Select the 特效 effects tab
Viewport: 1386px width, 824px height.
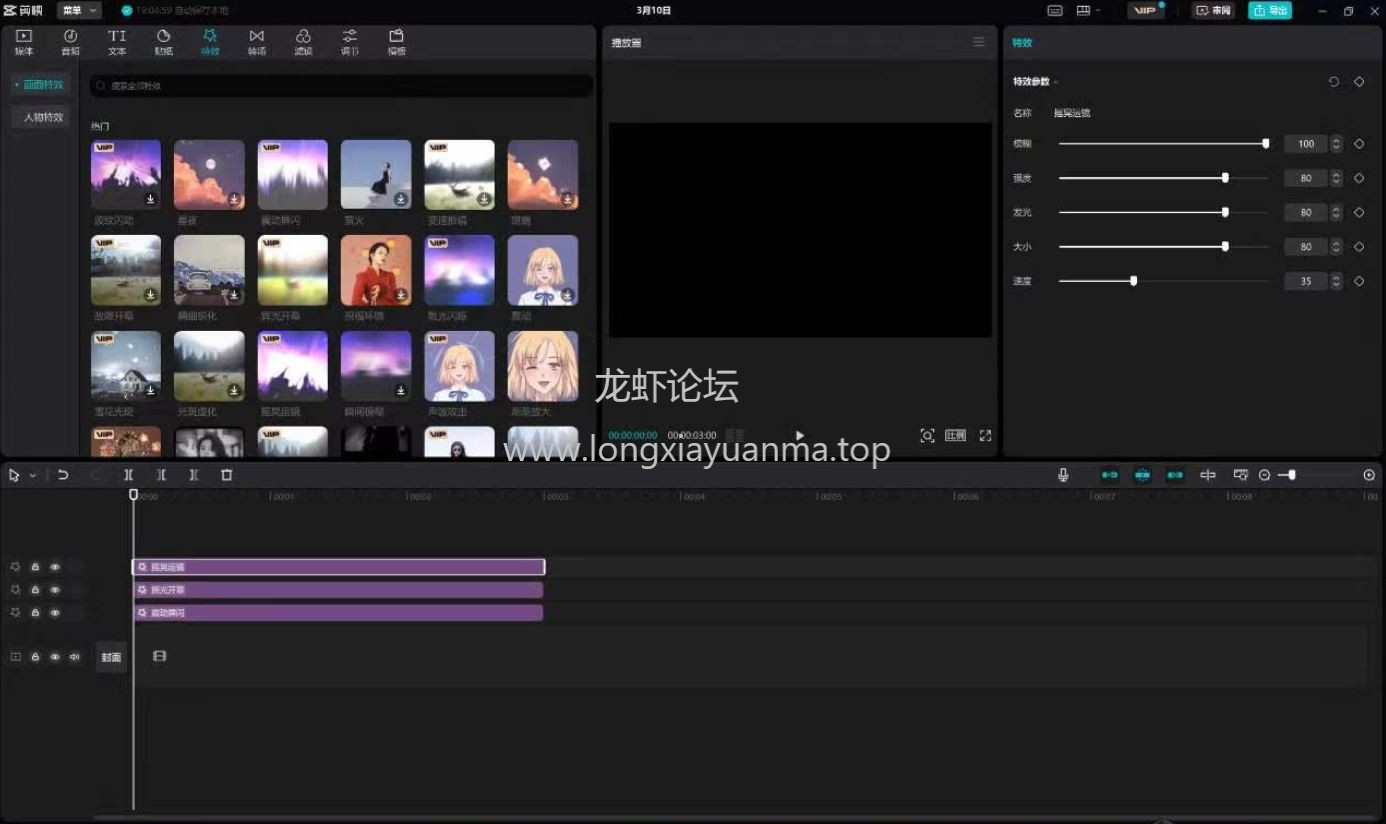(210, 42)
